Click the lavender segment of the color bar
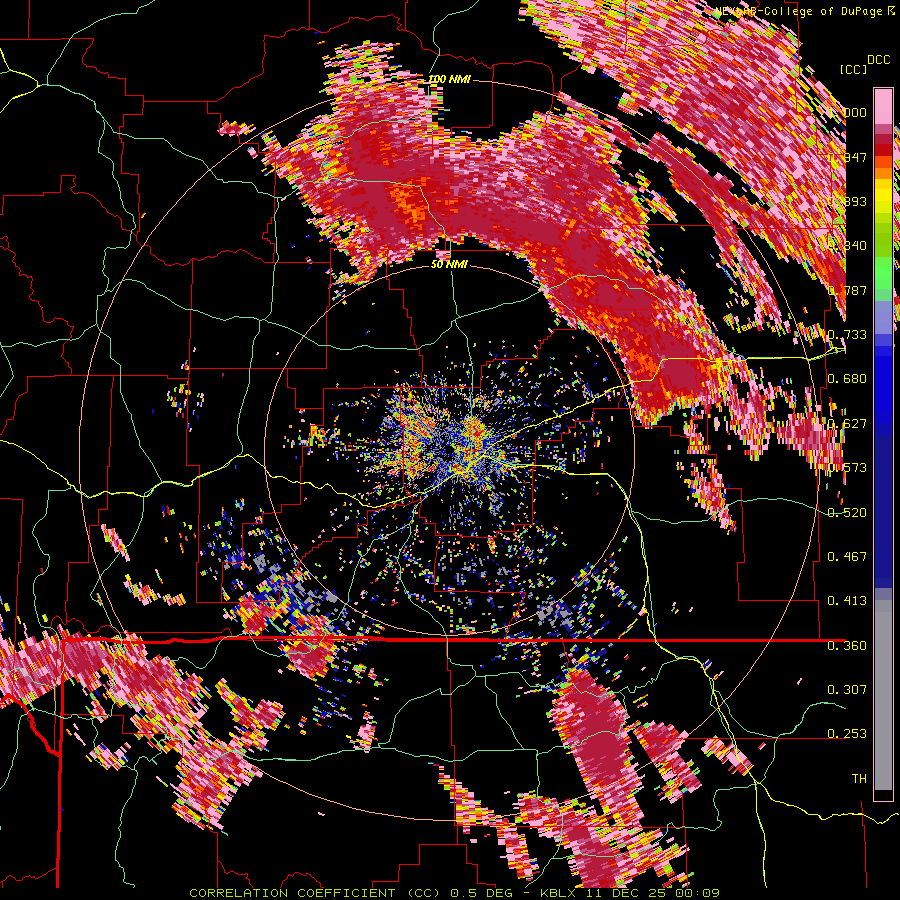The height and width of the screenshot is (900, 900). pyautogui.click(x=883, y=317)
